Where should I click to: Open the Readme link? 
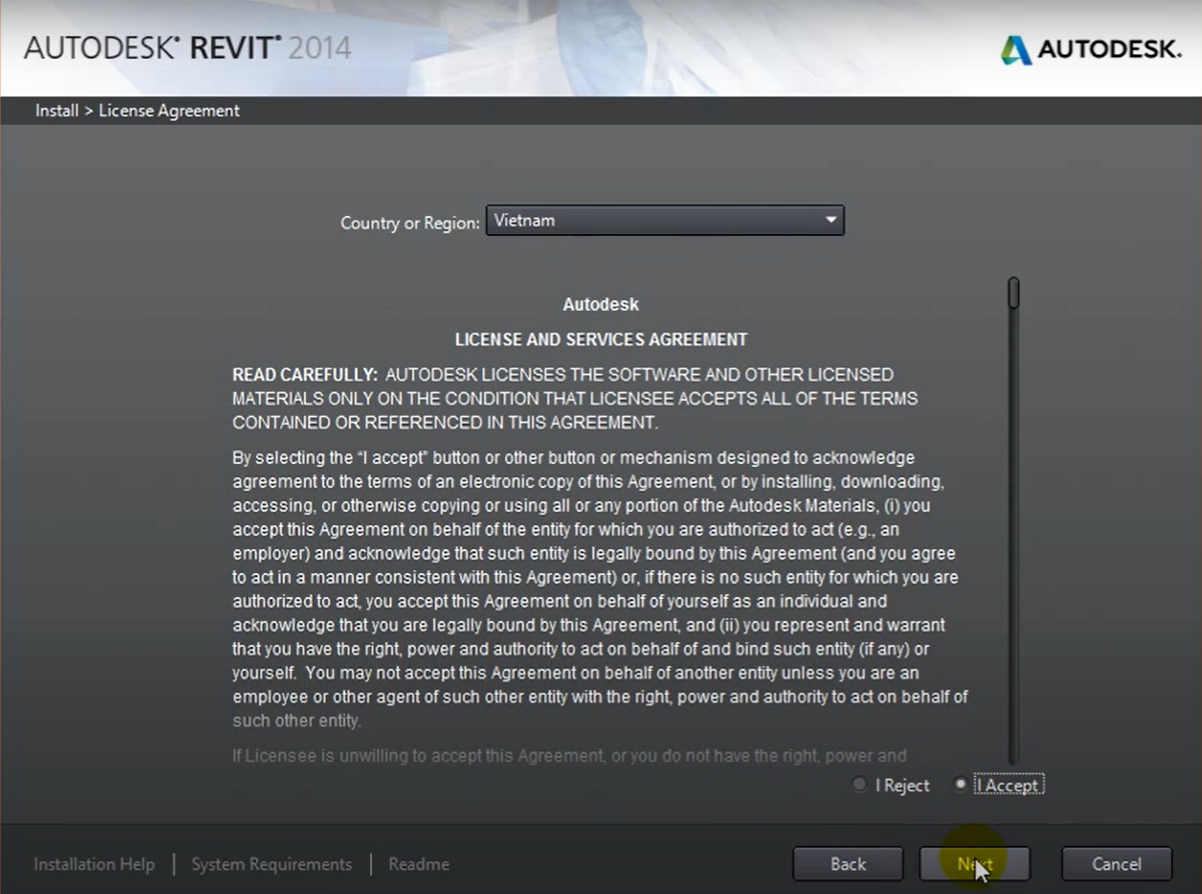point(418,864)
